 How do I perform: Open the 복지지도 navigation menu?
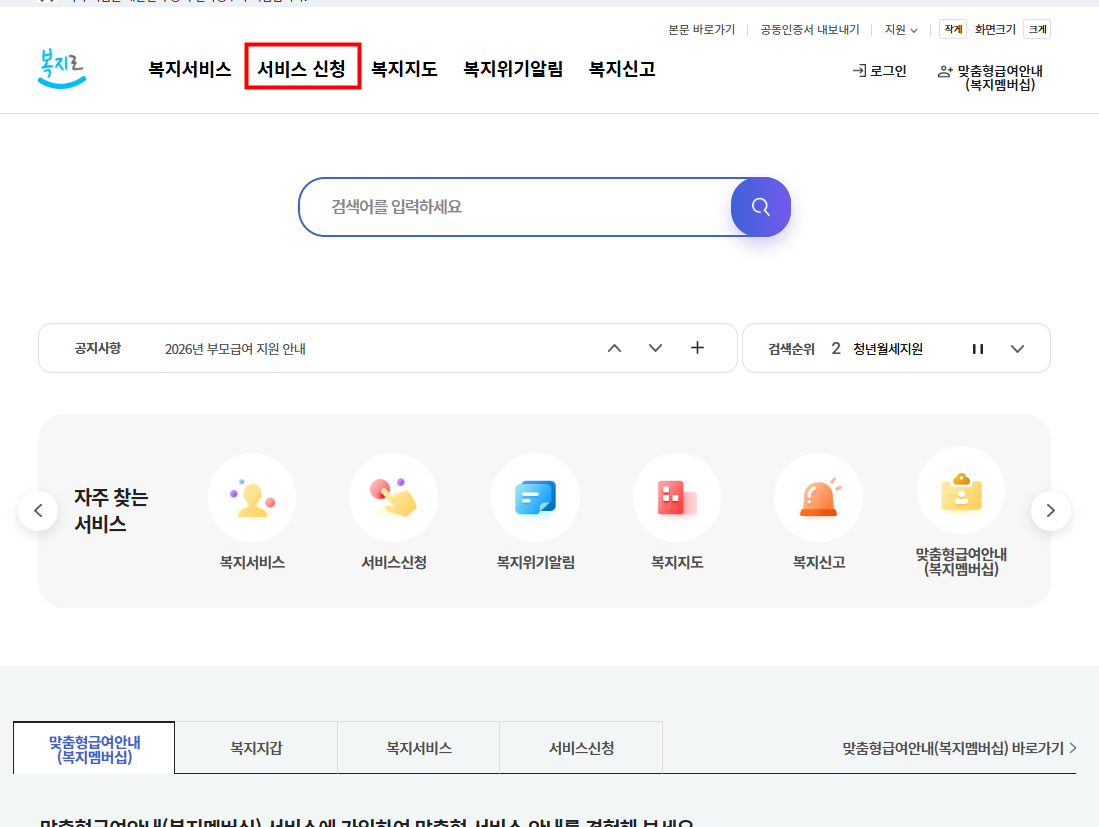[404, 68]
